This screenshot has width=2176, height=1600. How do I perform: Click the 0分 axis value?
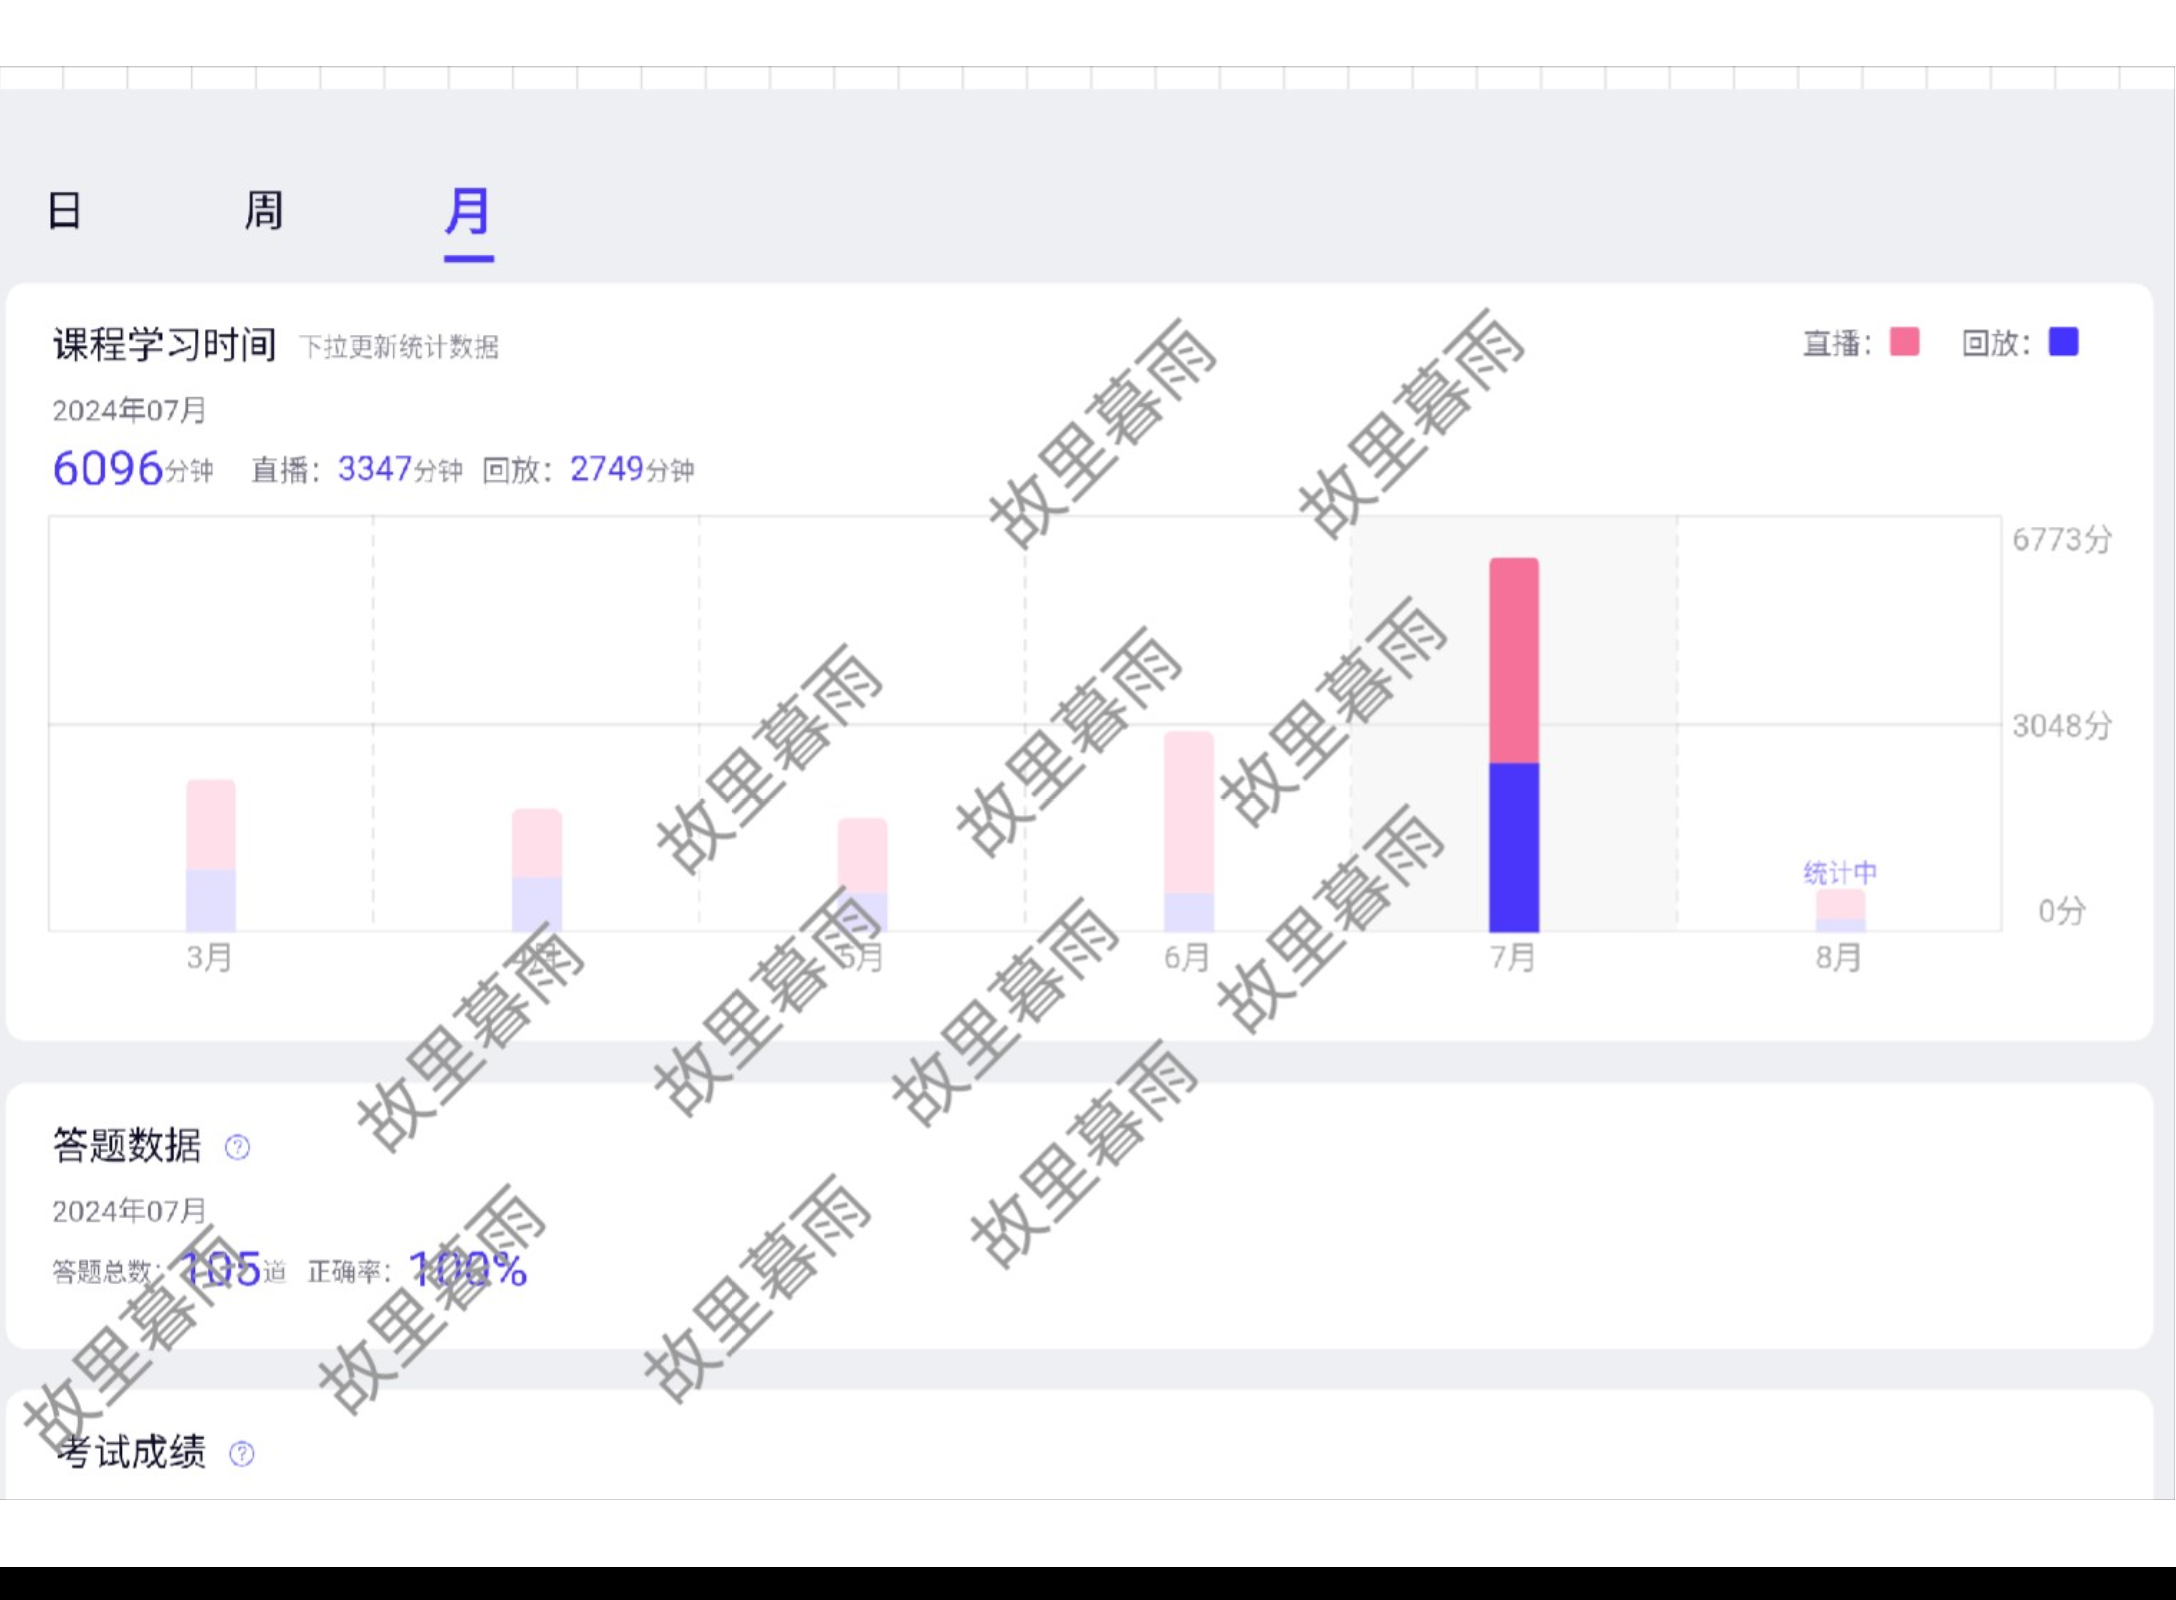pyautogui.click(x=2062, y=911)
